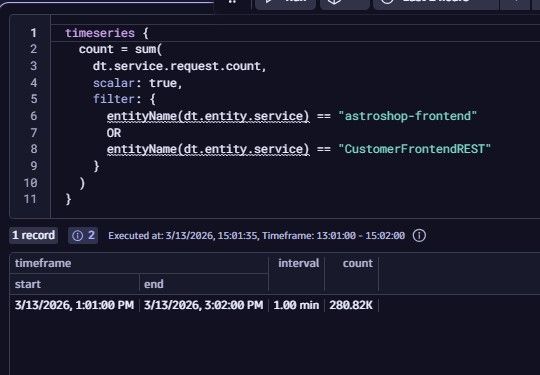
Task: Click line number 9 in the gutter
Action: point(33,166)
